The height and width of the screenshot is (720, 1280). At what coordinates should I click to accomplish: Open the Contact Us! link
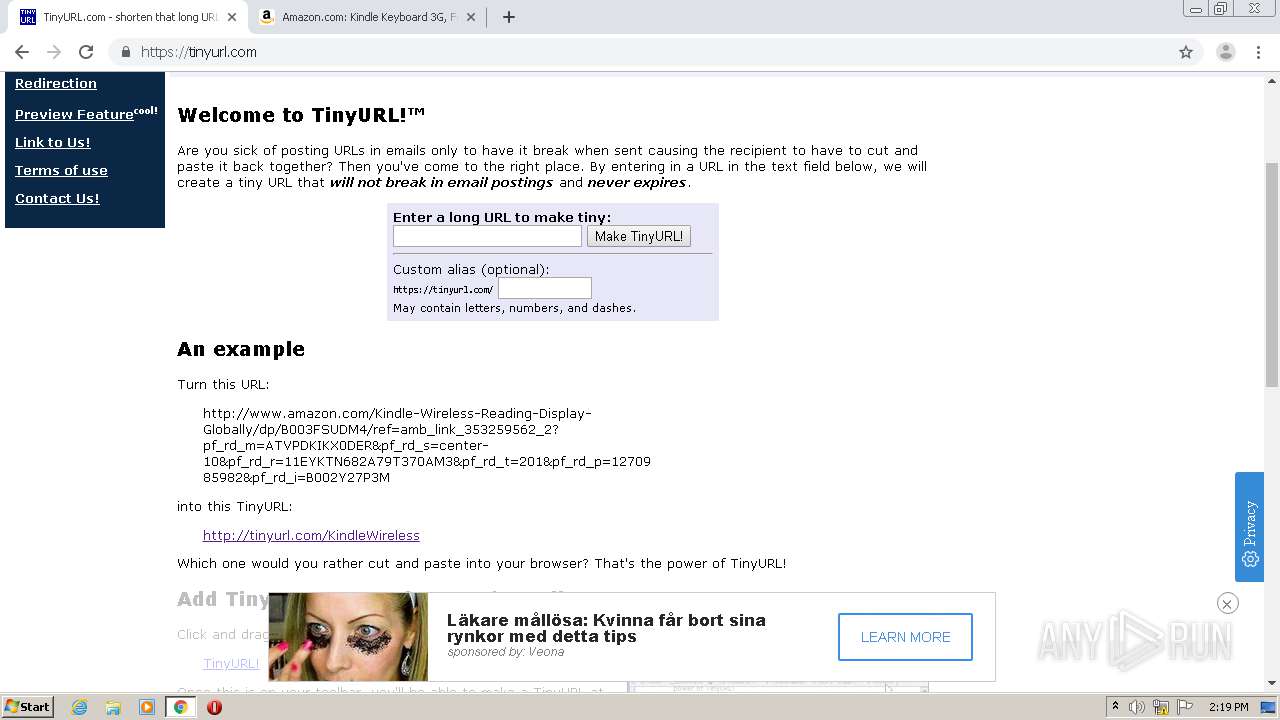point(57,198)
